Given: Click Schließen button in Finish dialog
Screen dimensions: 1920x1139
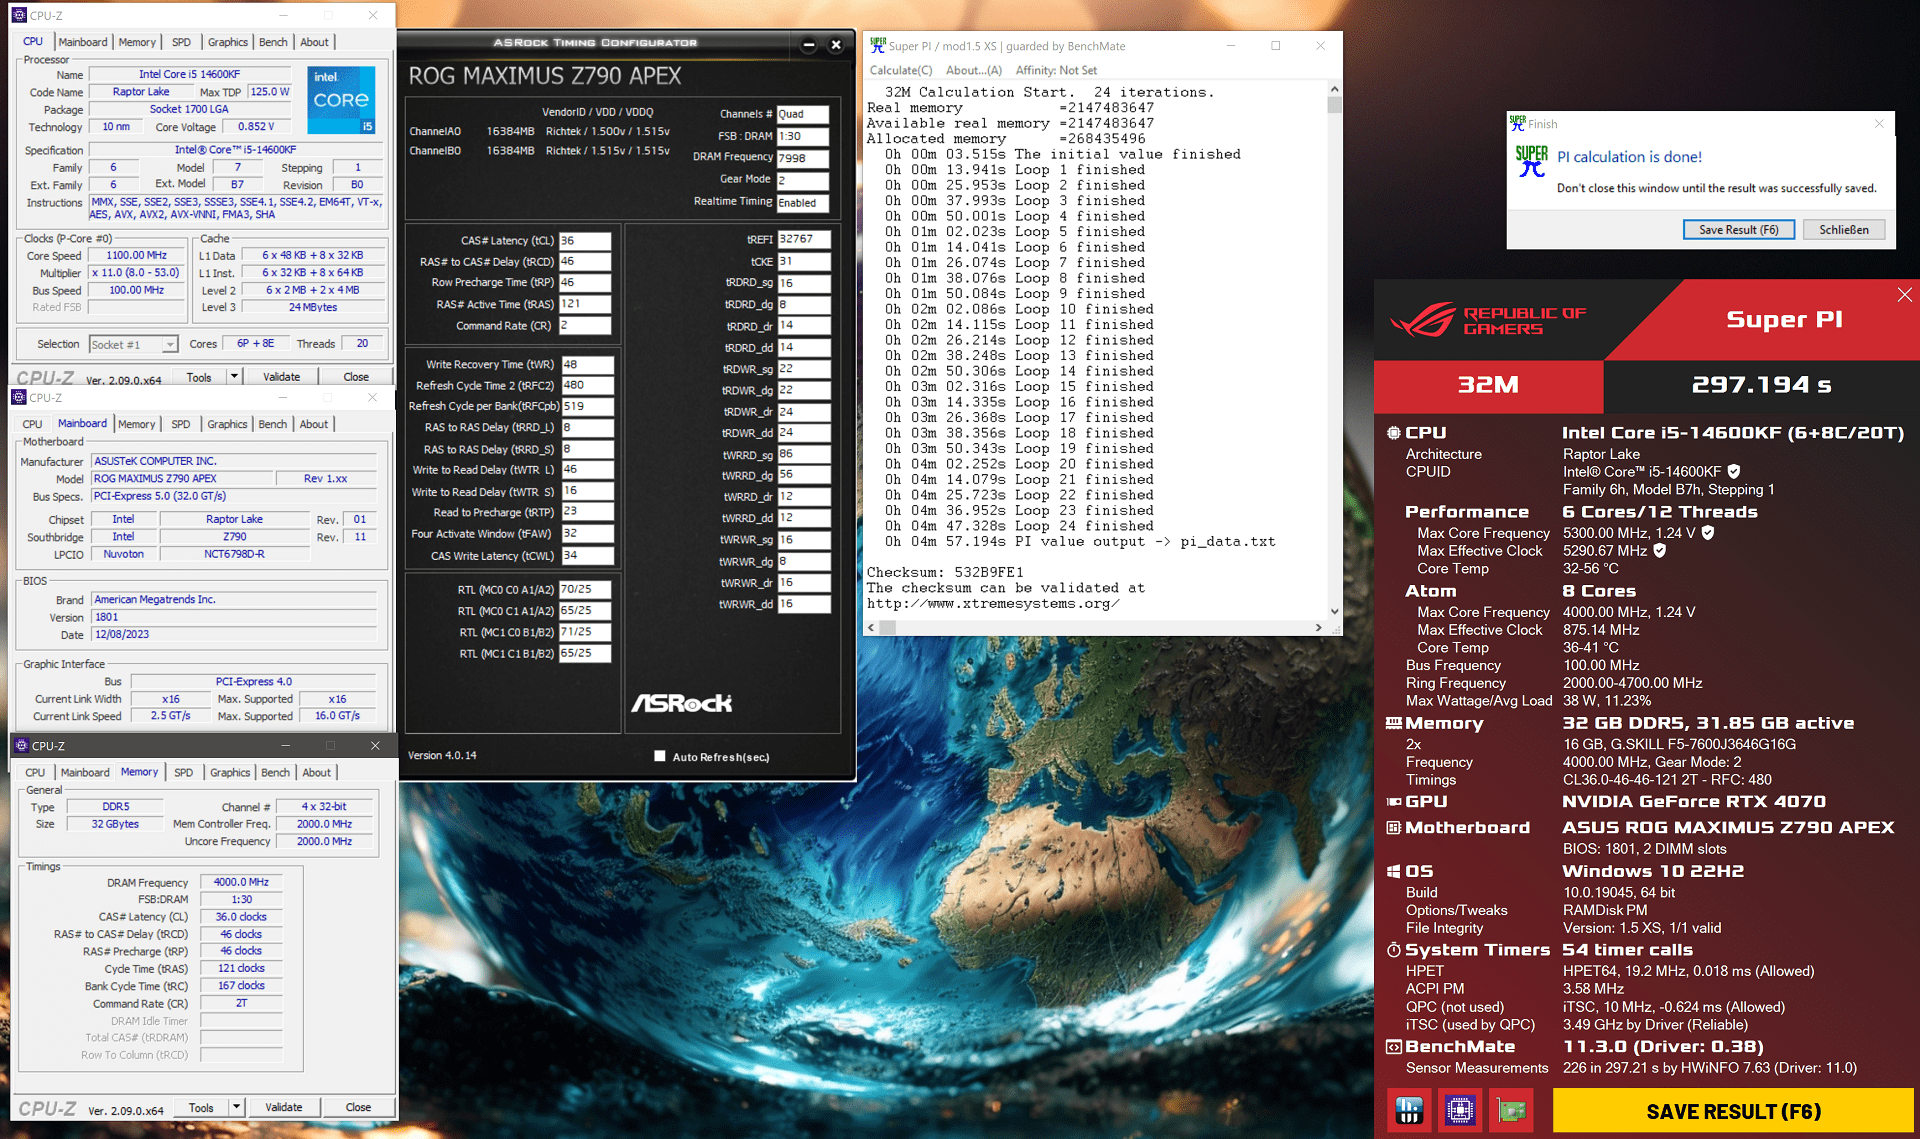Looking at the screenshot, I should point(1843,229).
